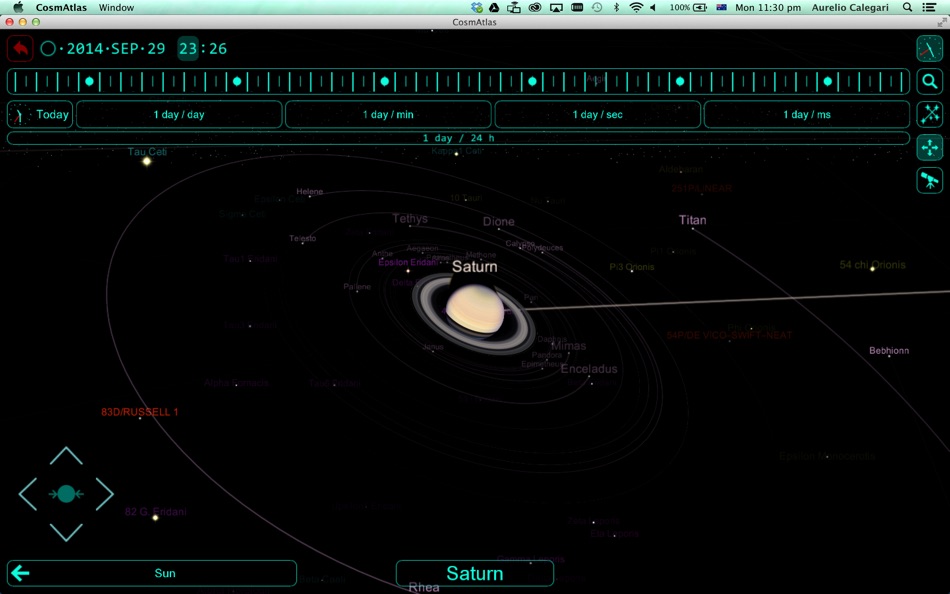Click the volume speaker icon
This screenshot has width=950, height=594.
(653, 7)
